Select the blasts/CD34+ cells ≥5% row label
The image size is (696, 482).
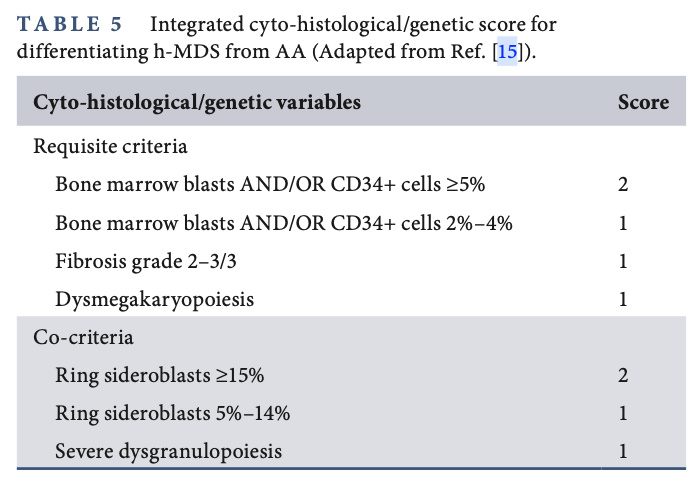click(x=270, y=185)
